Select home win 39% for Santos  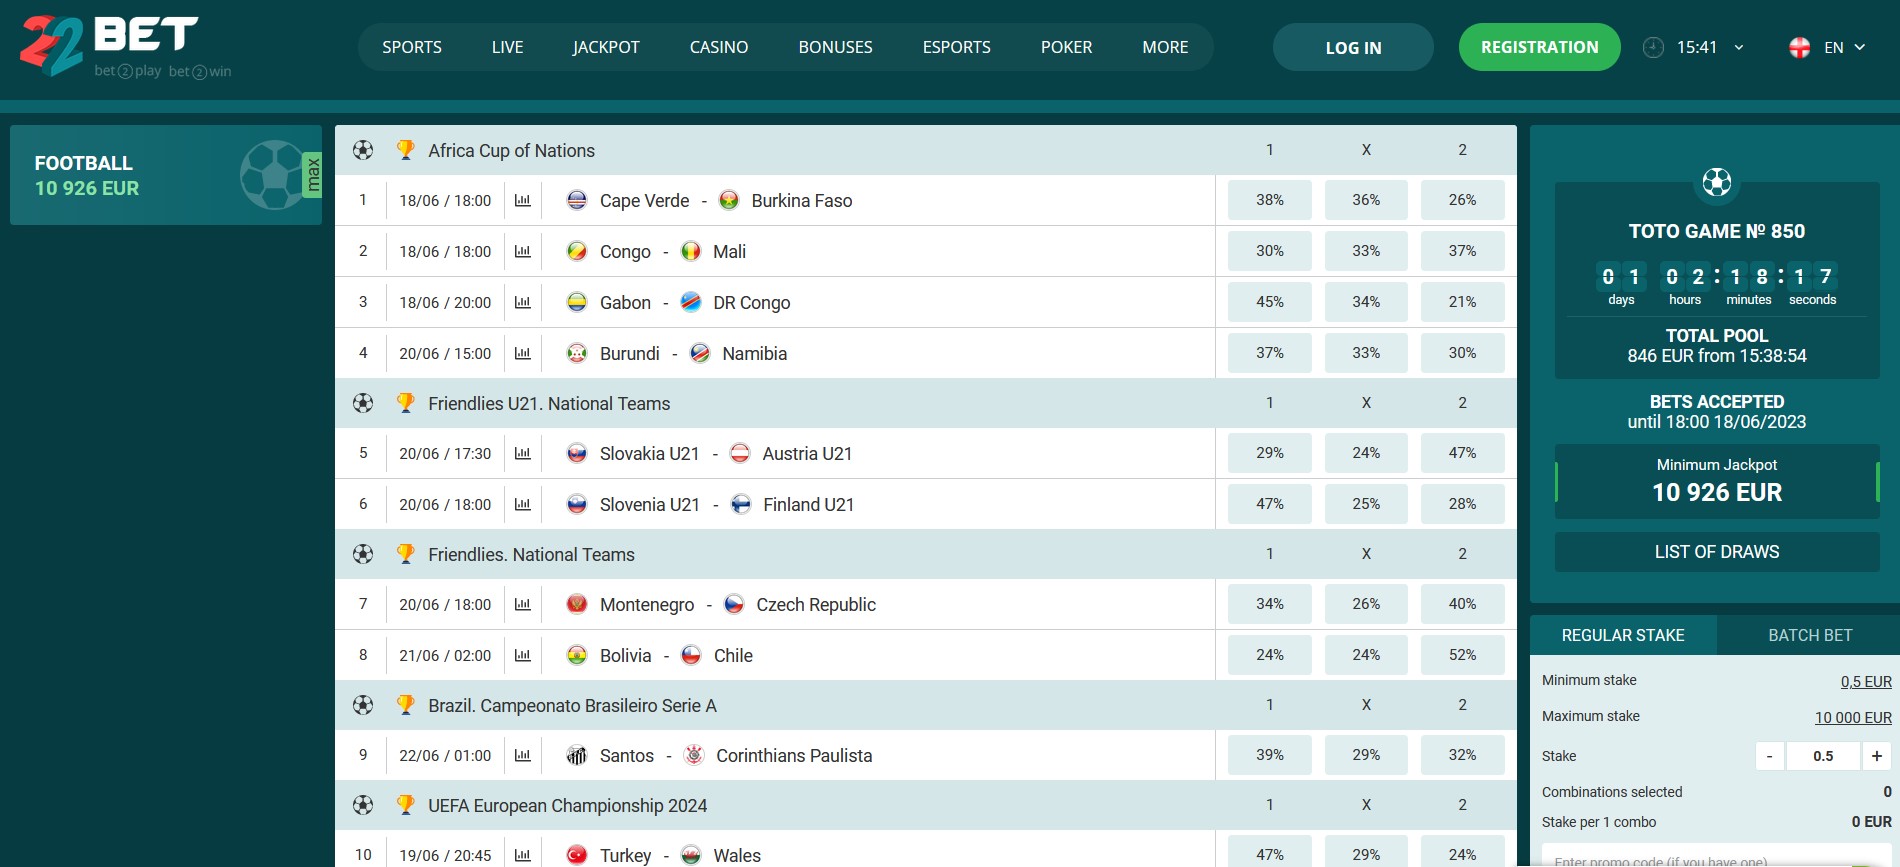coord(1270,755)
